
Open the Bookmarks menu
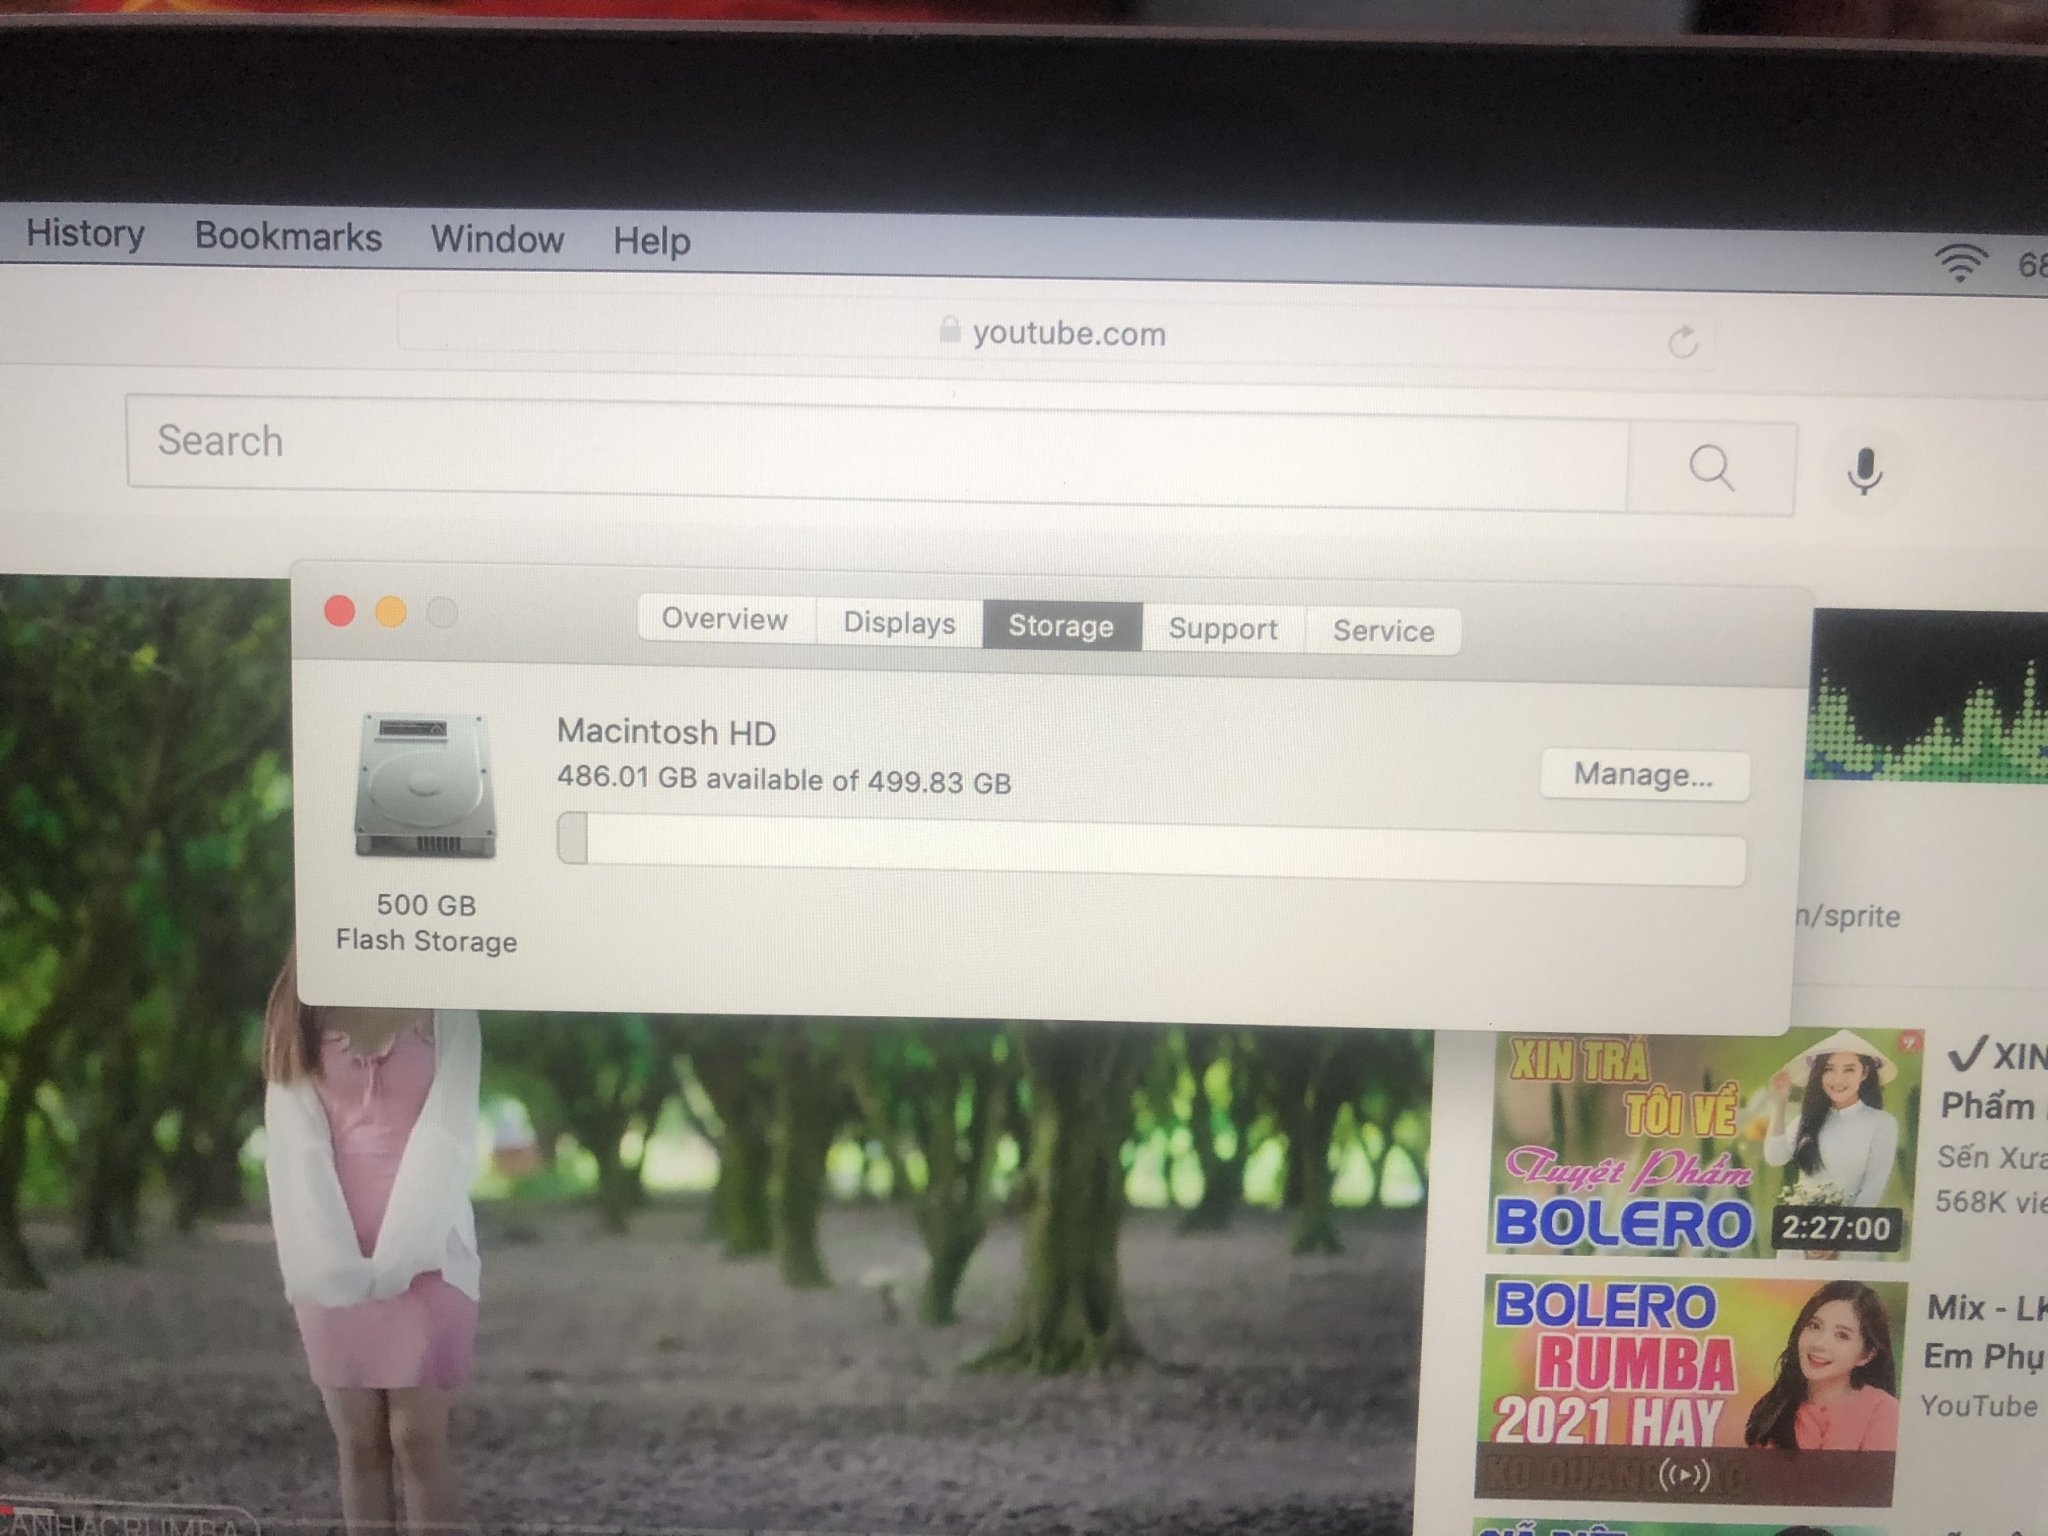pyautogui.click(x=288, y=237)
